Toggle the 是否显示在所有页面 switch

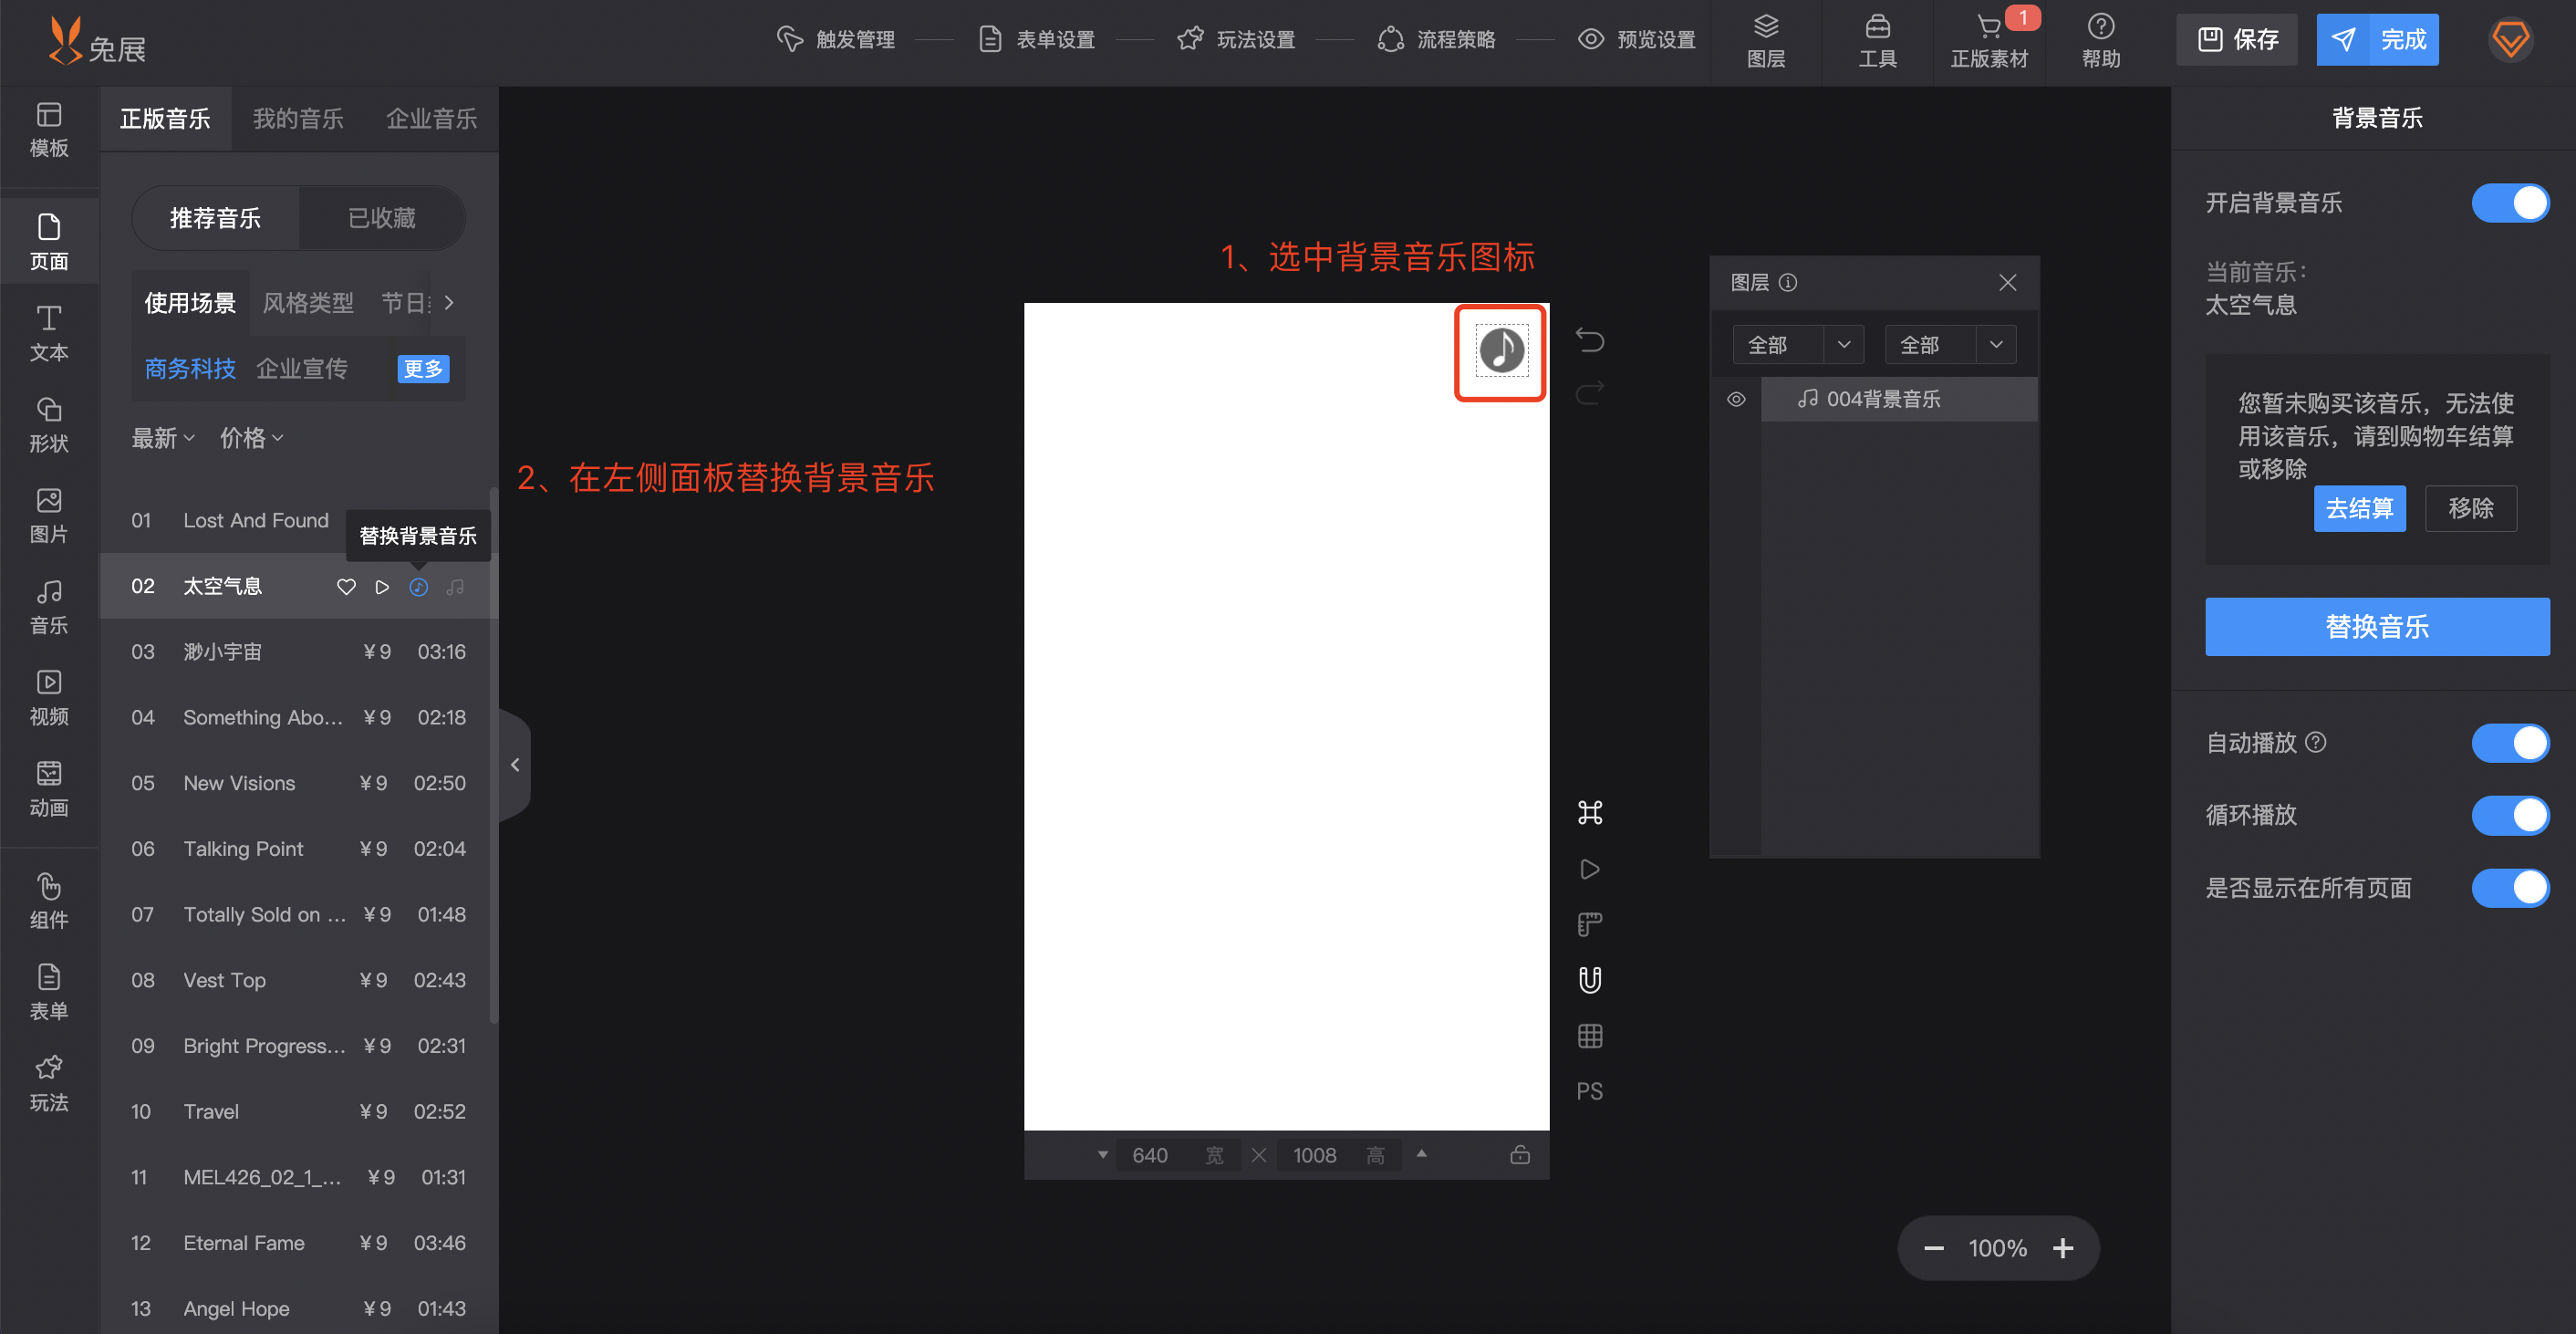[2510, 888]
